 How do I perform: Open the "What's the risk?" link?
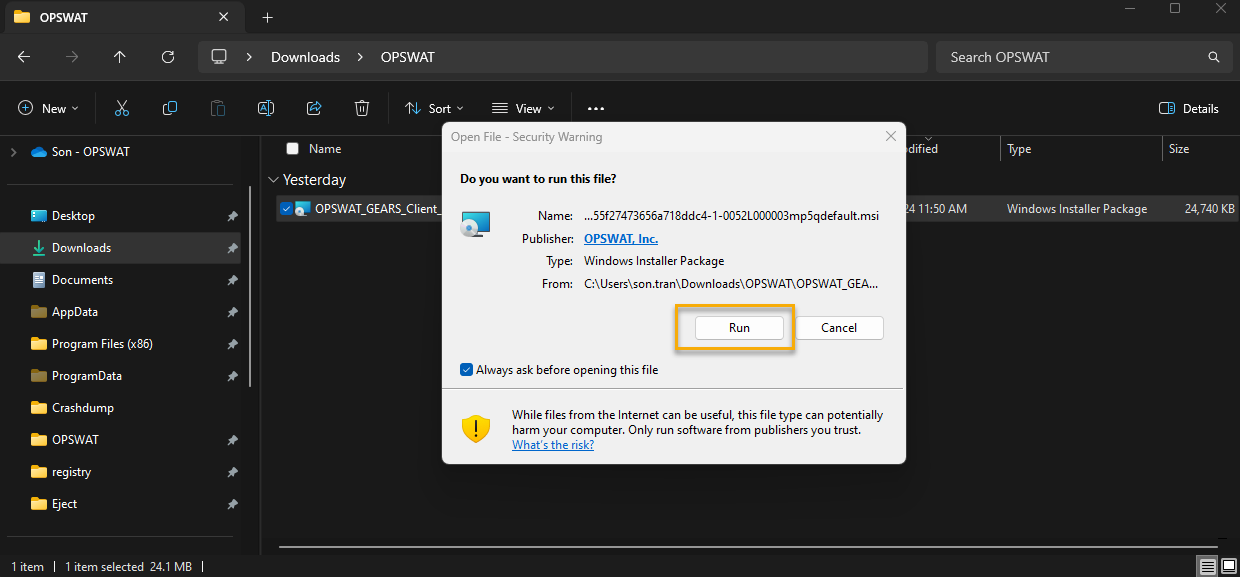(553, 445)
